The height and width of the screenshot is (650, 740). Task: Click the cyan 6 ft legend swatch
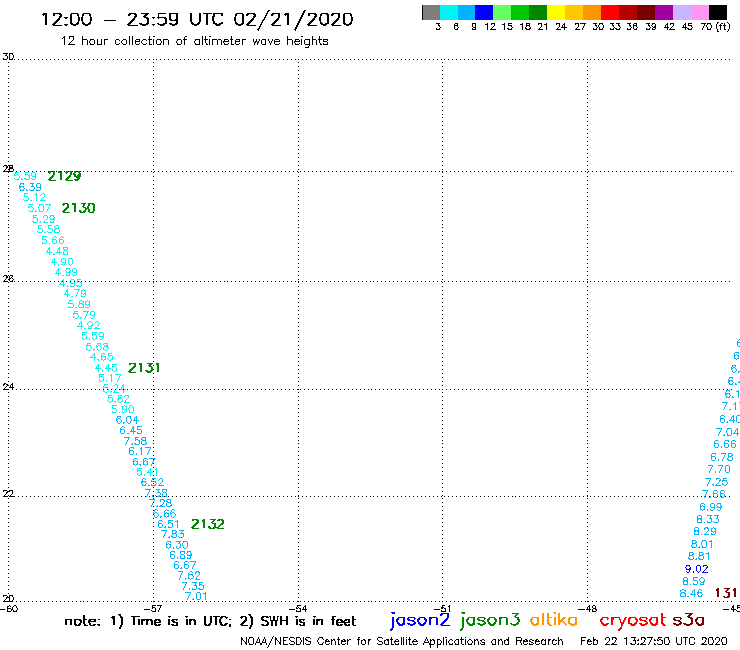click(x=449, y=12)
